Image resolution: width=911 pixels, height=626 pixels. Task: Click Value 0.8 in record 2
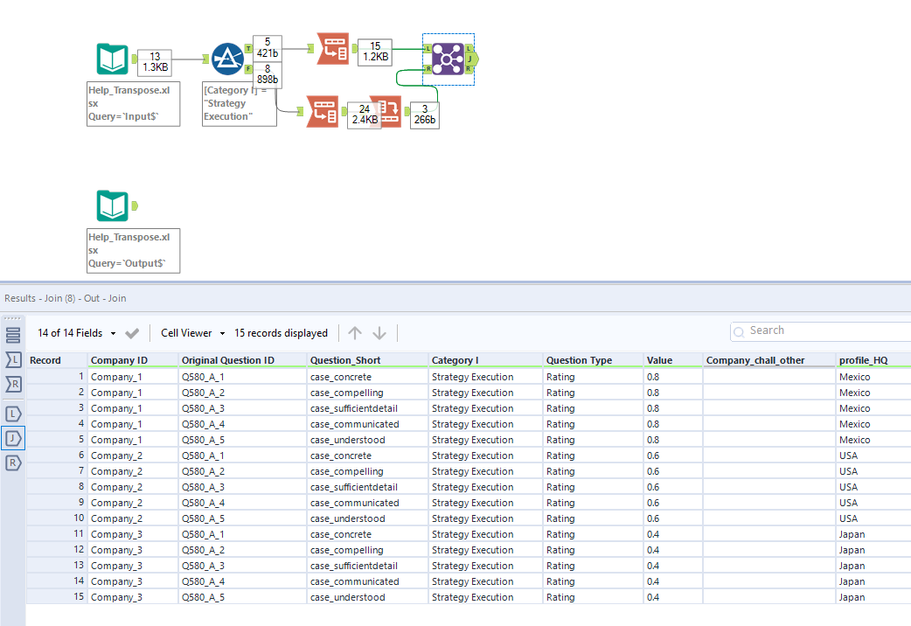(x=673, y=393)
